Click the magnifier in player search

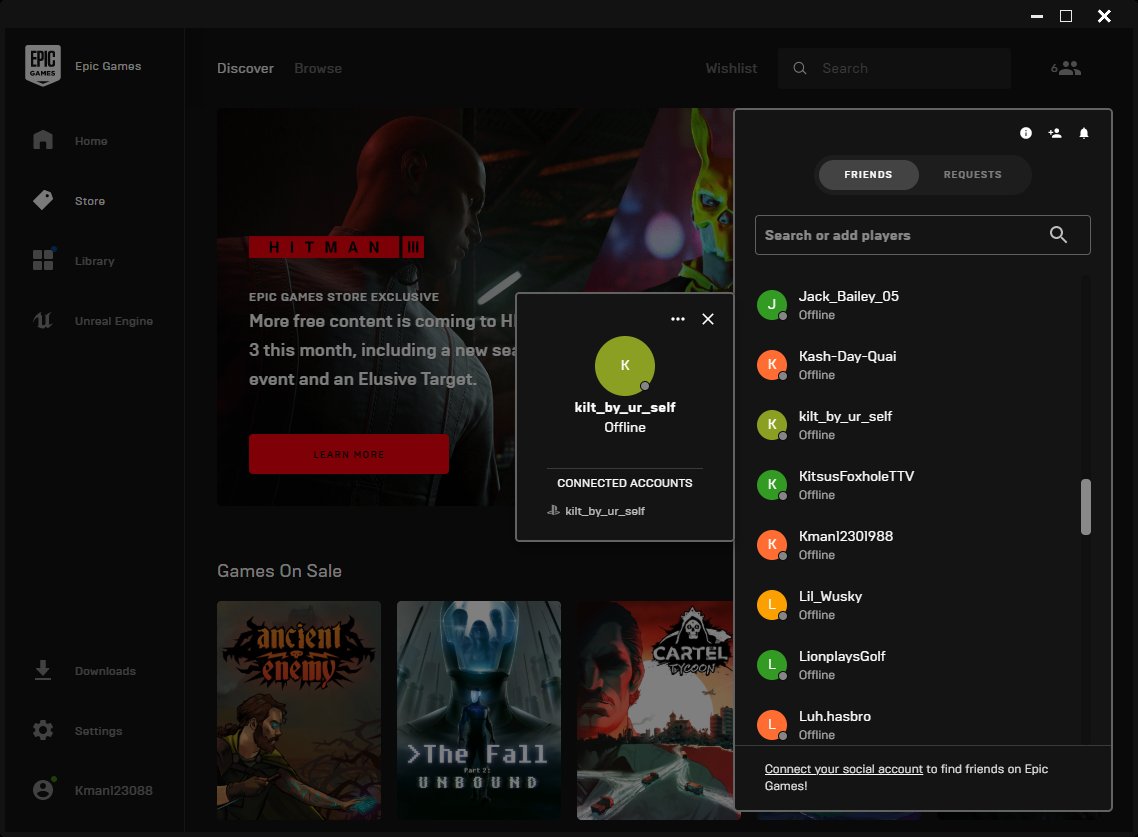coord(1058,234)
